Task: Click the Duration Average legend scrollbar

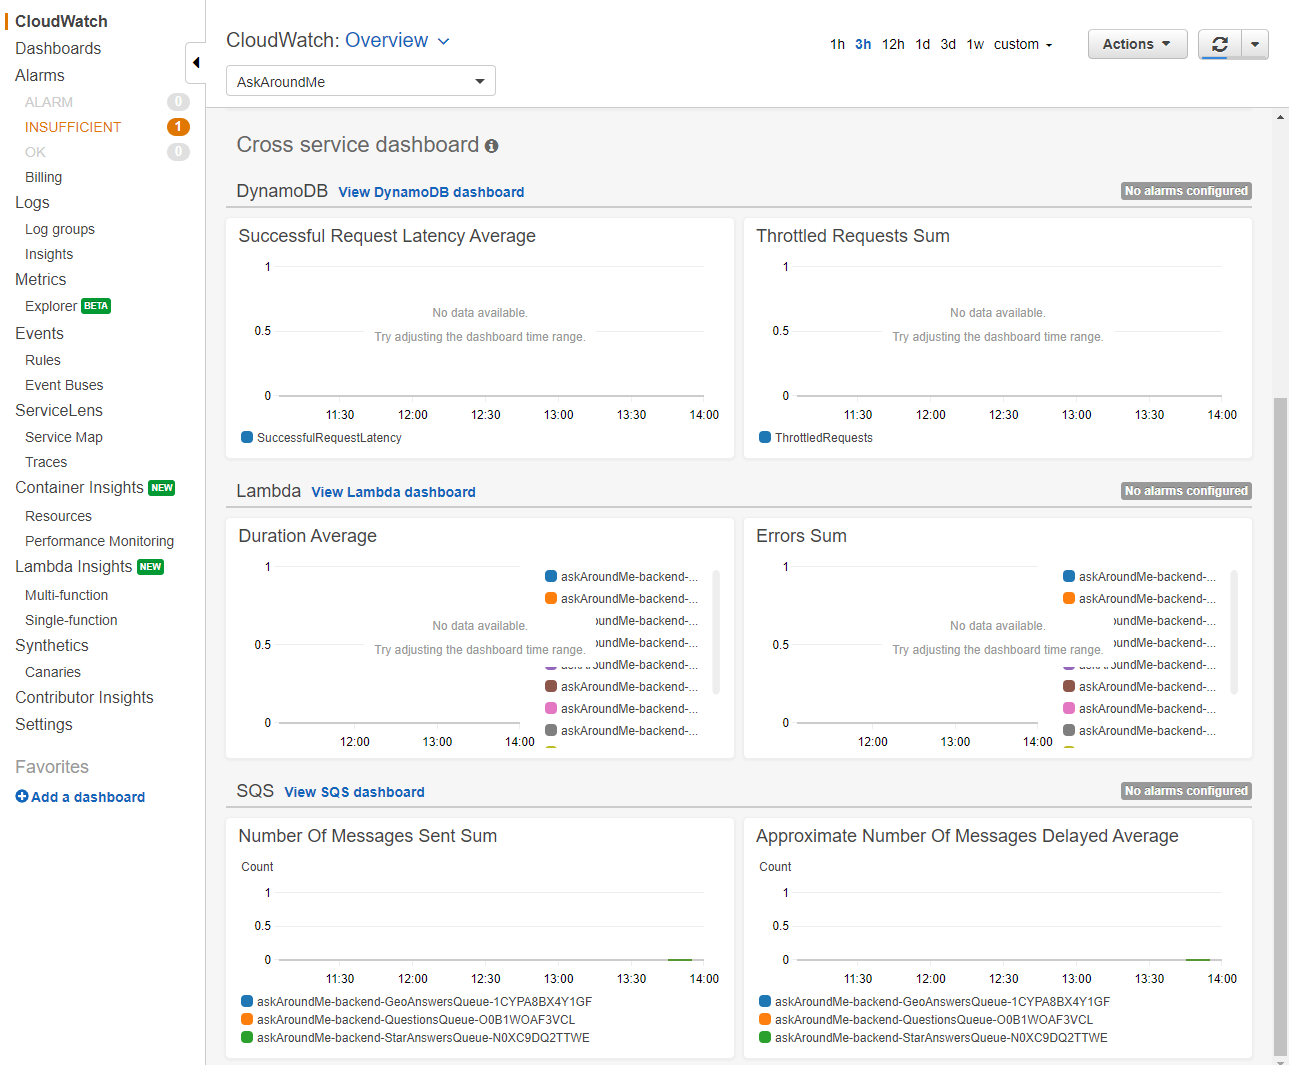Action: [x=716, y=632]
